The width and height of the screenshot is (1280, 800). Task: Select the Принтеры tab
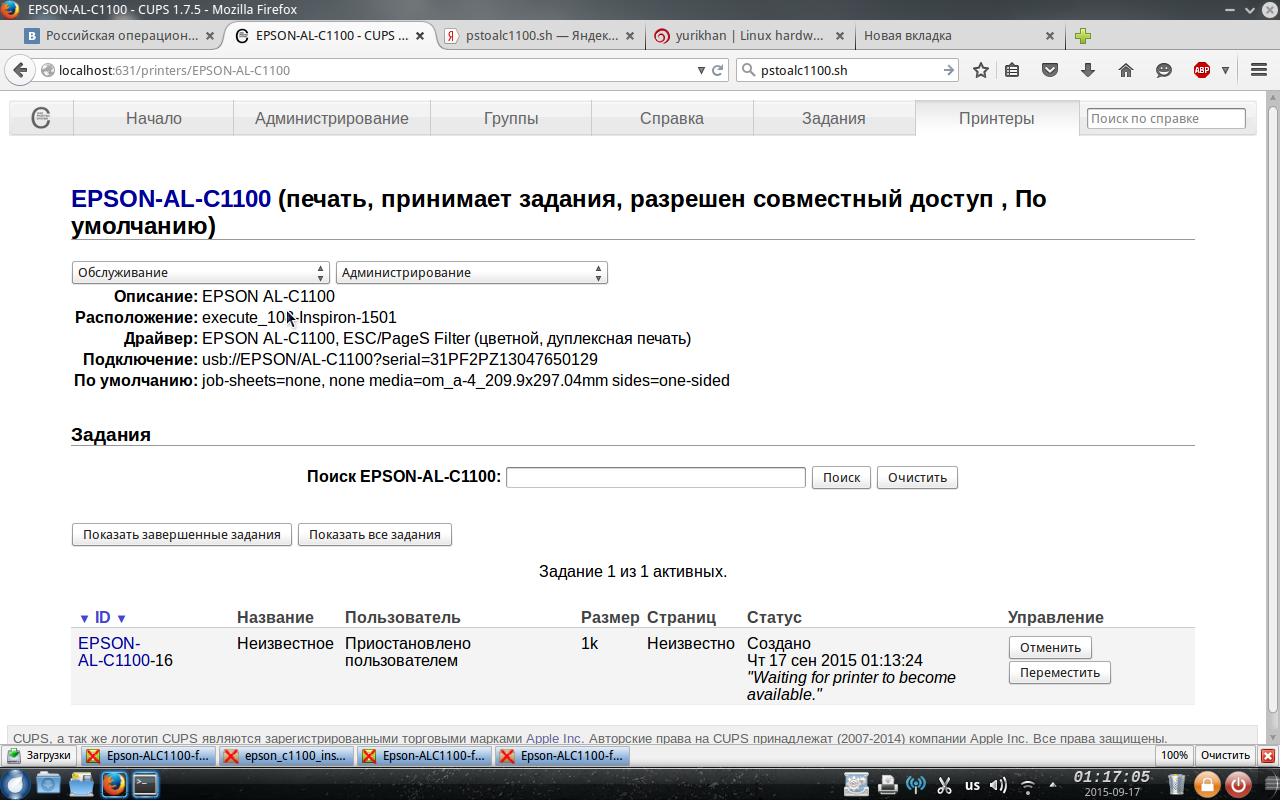997,118
